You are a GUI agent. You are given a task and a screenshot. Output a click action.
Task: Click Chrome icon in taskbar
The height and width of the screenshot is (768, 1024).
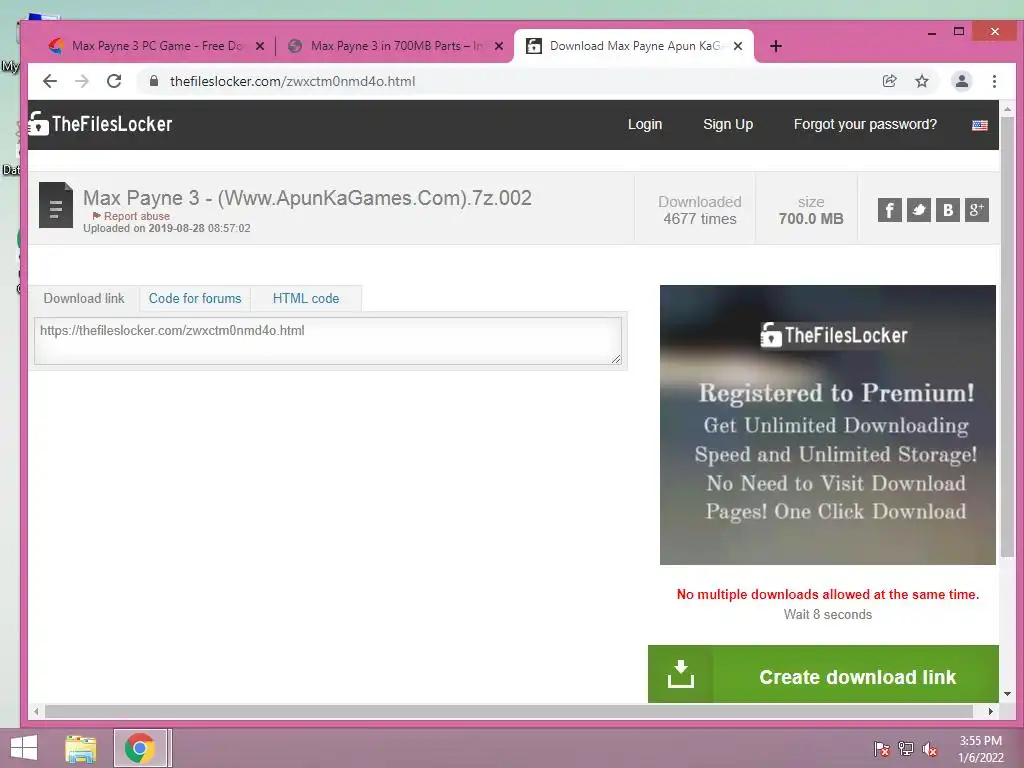point(140,748)
